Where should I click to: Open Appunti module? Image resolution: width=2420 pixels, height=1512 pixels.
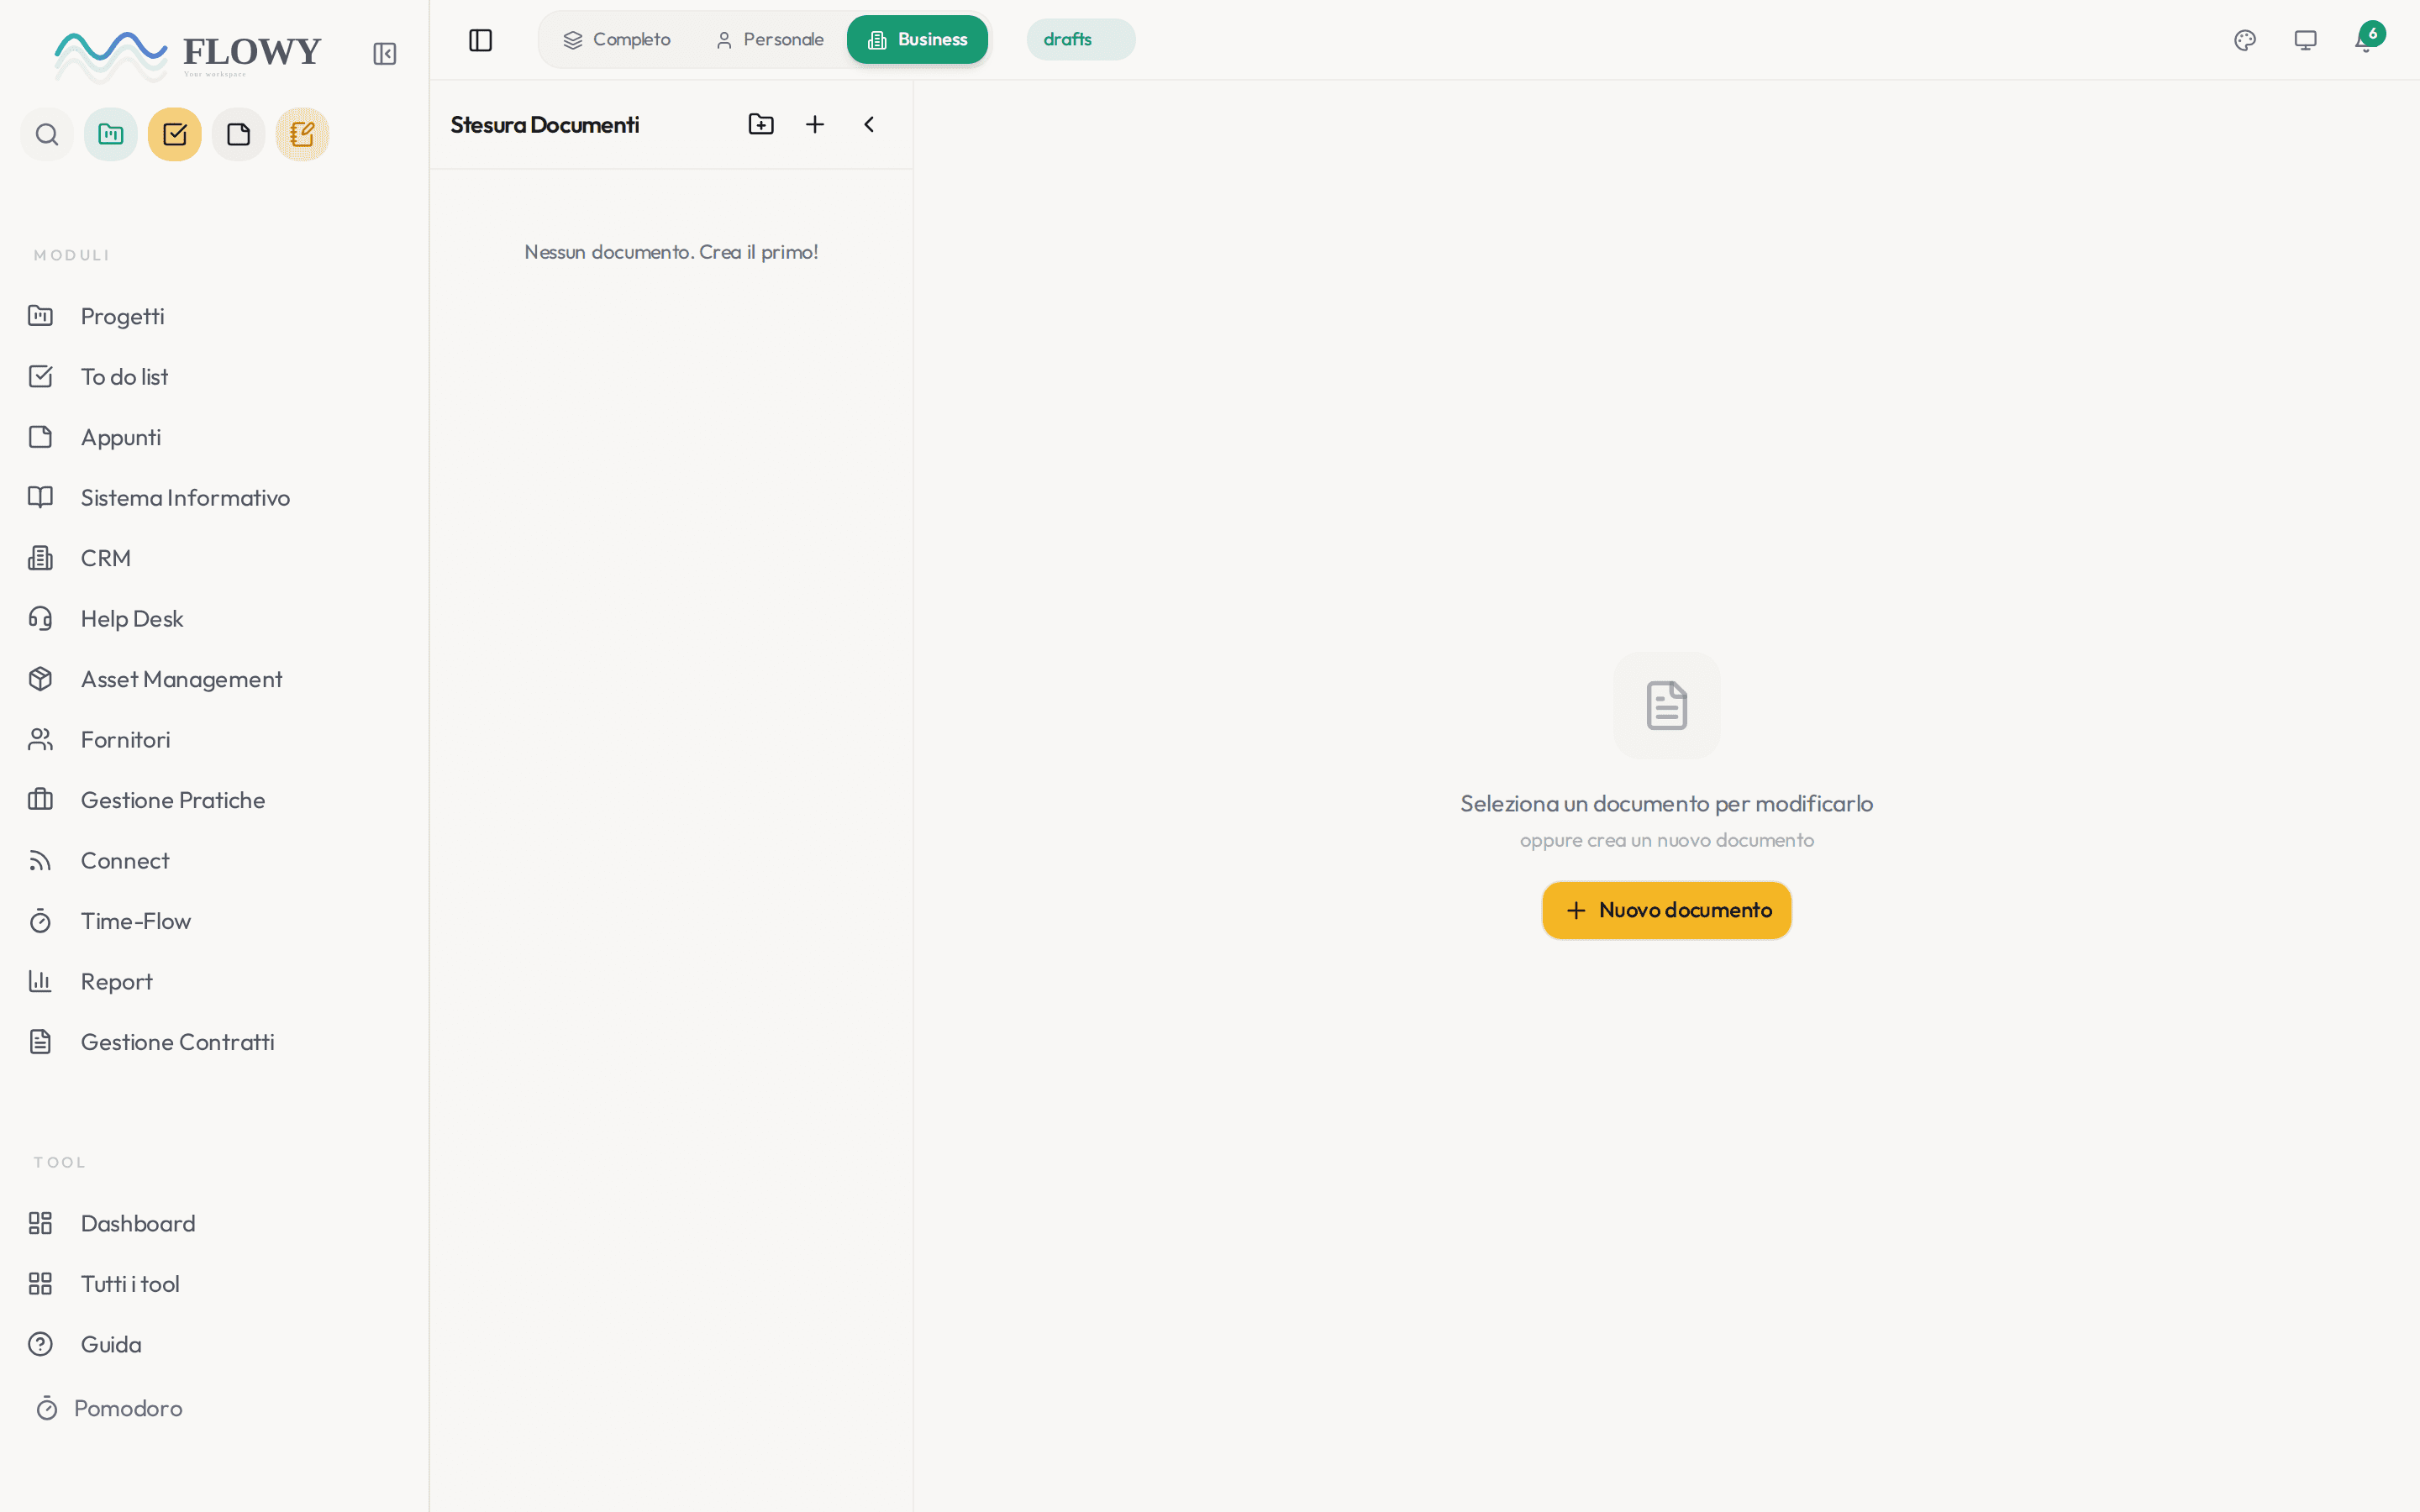pyautogui.click(x=214, y=437)
